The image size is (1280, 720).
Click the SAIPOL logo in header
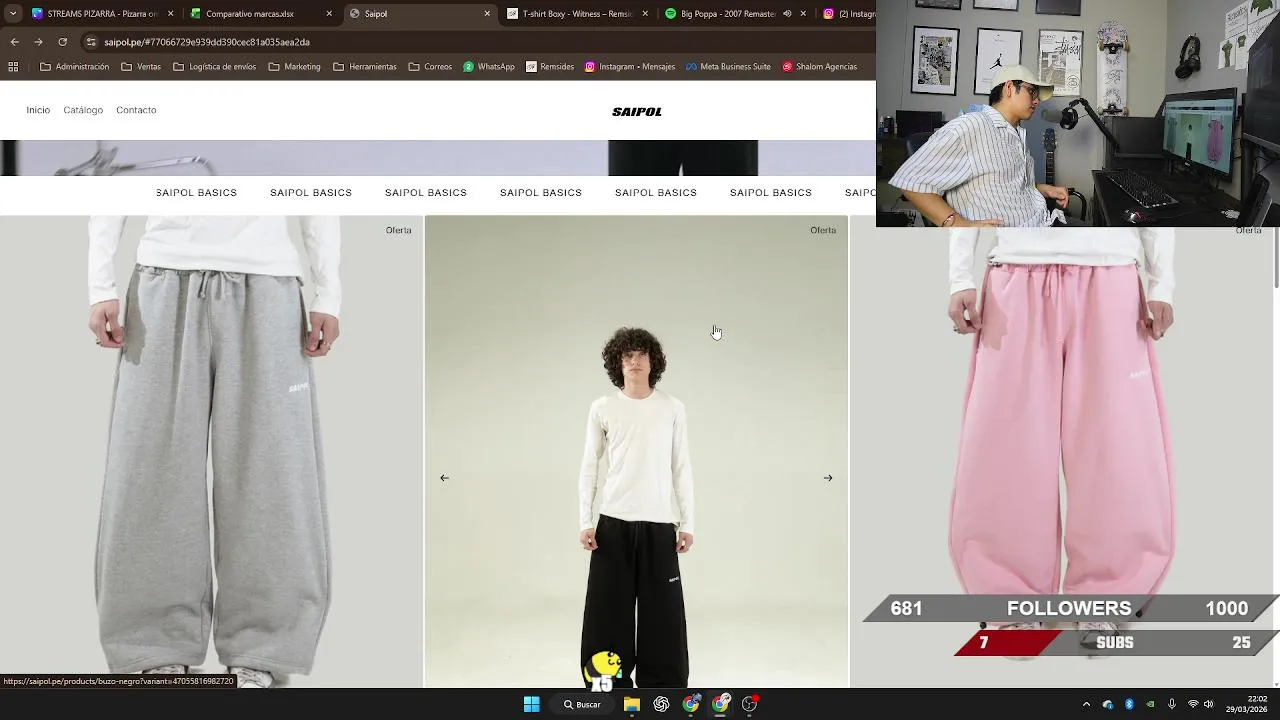pyautogui.click(x=637, y=112)
